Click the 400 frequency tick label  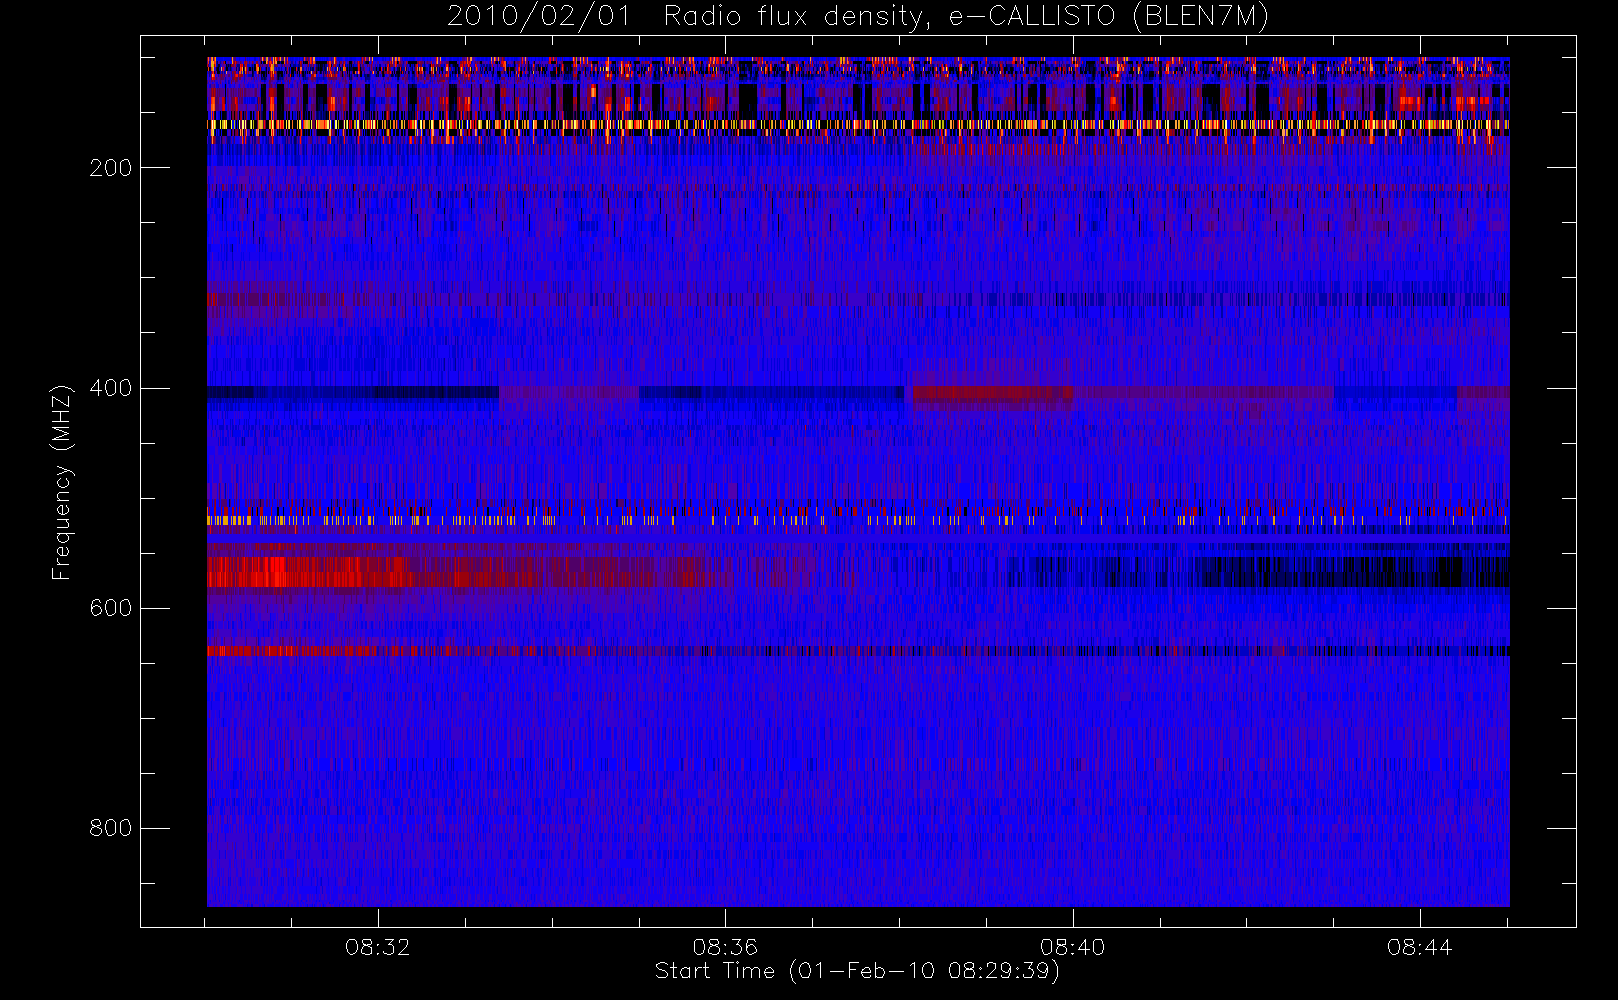(111, 388)
